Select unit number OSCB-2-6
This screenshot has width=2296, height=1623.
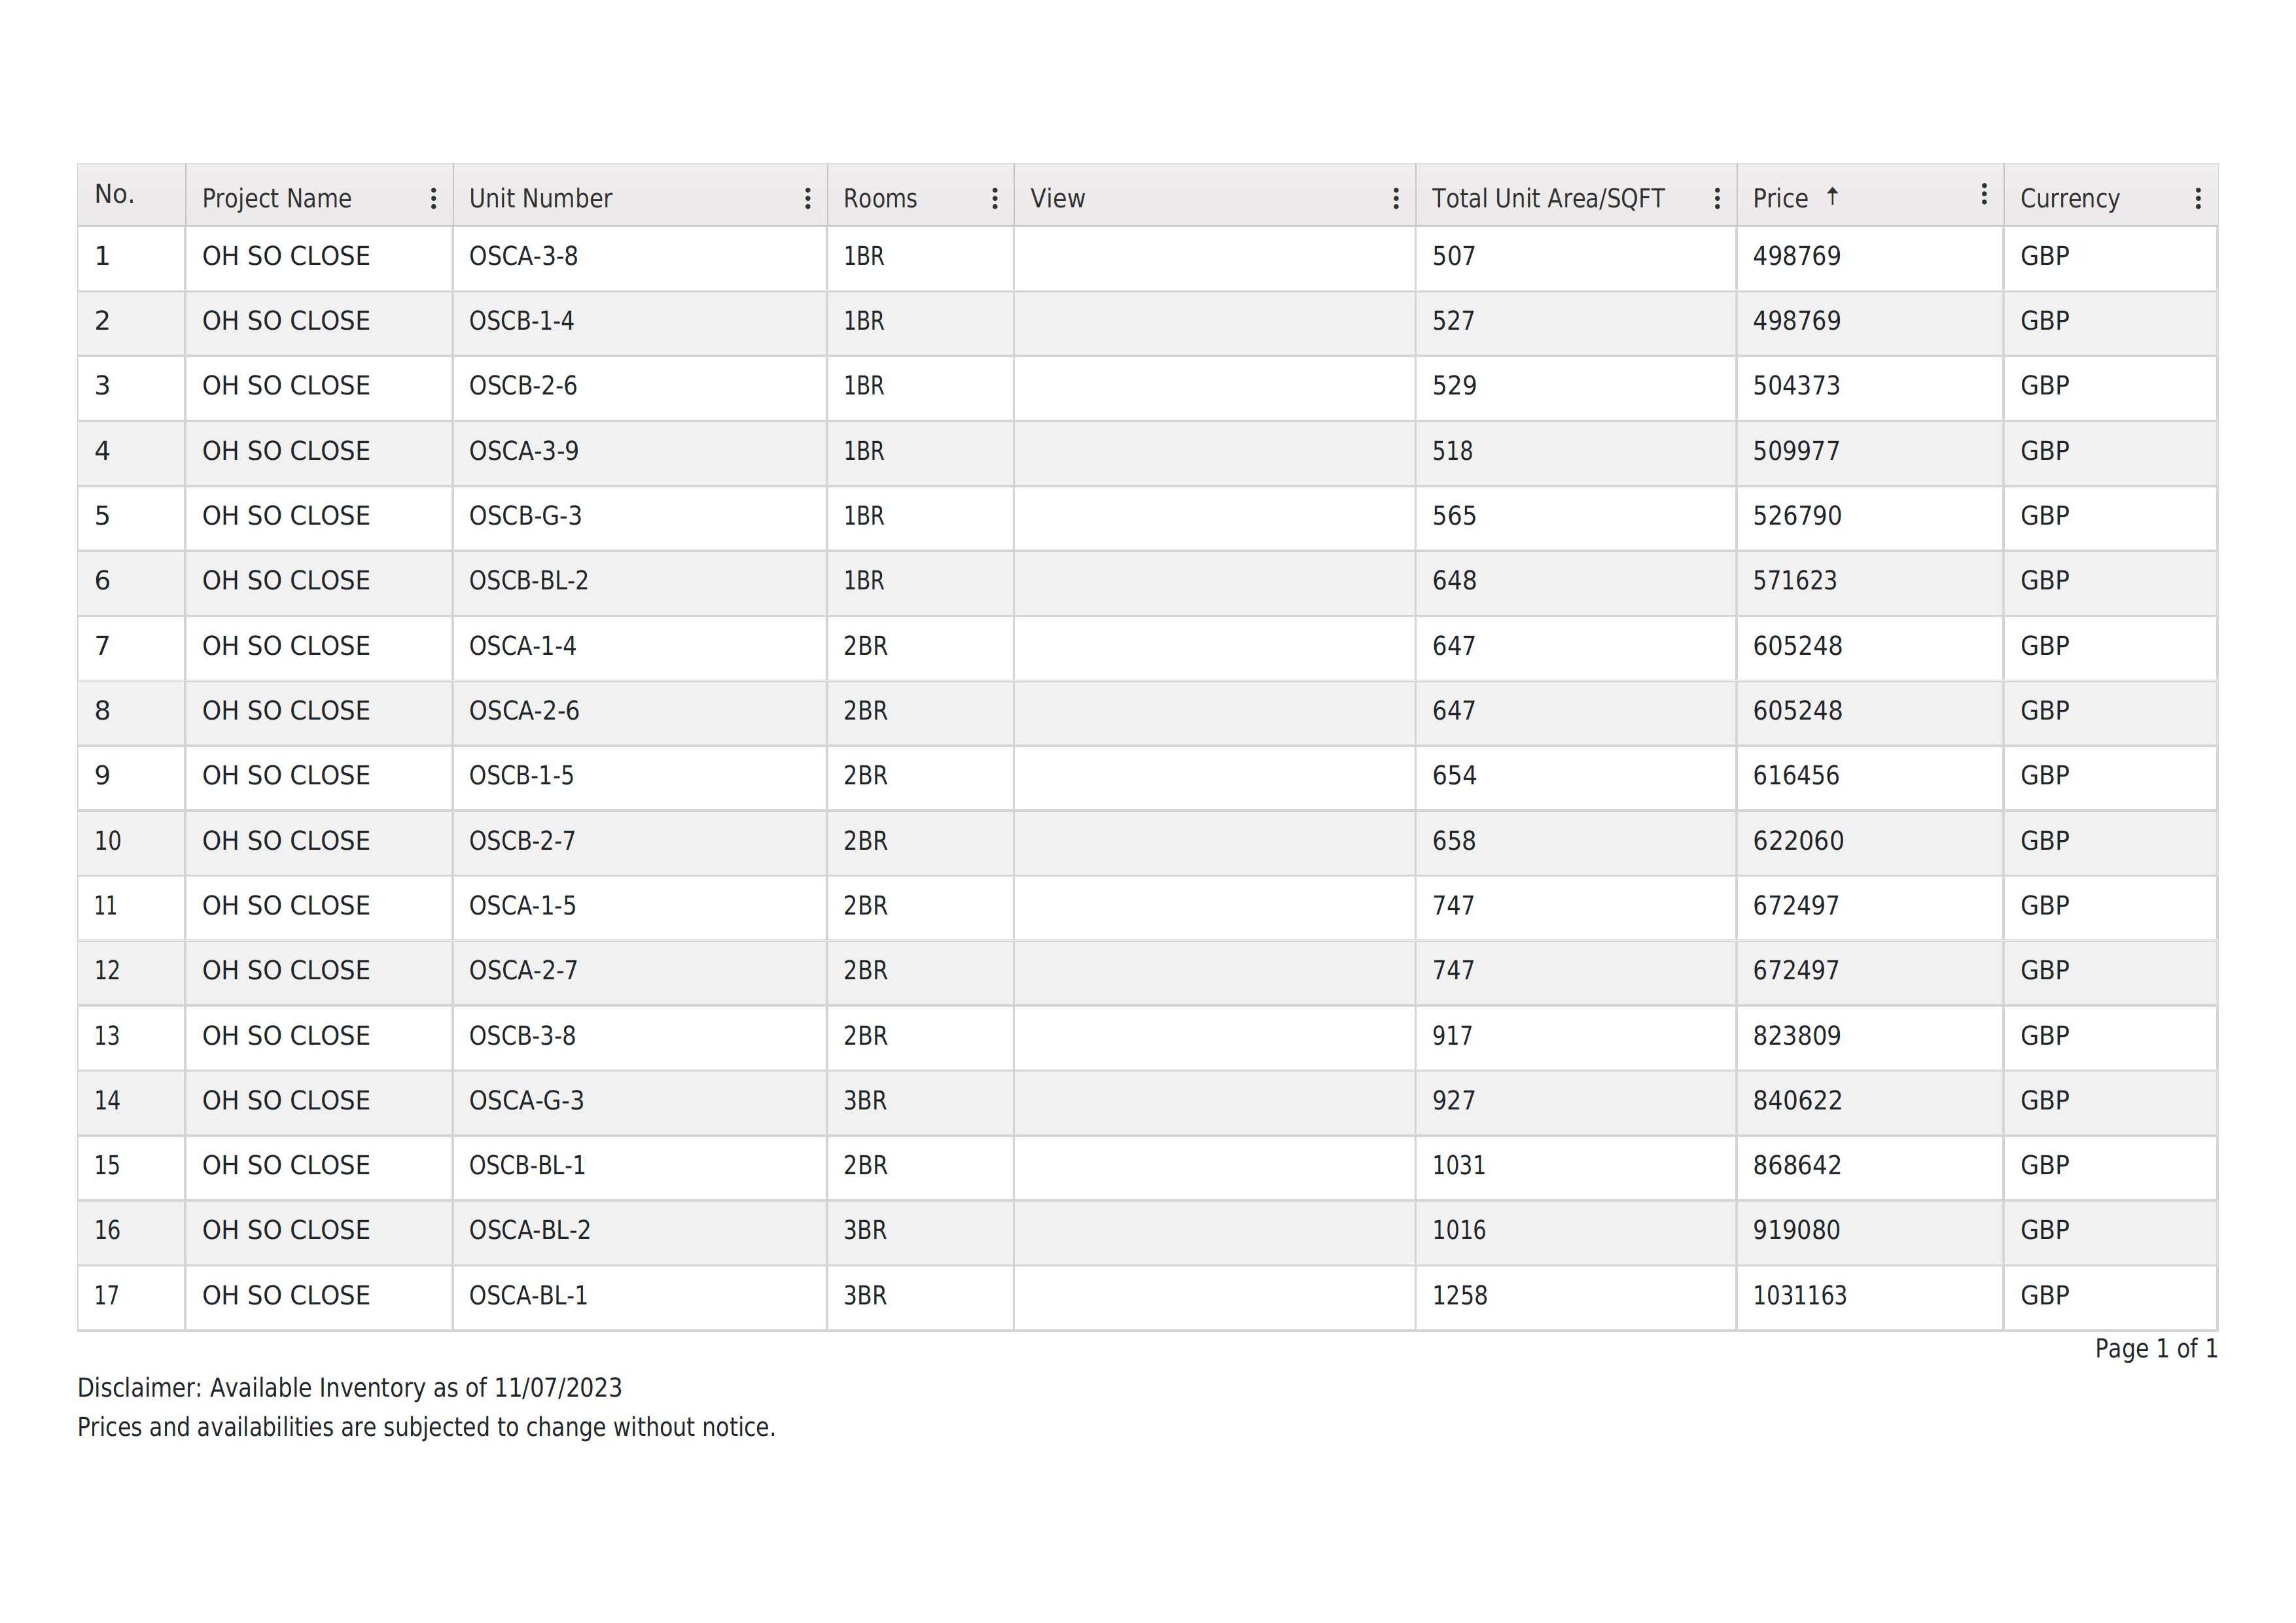pos(523,386)
